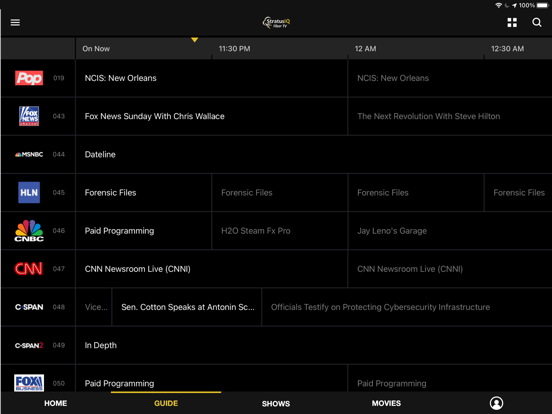
Task: Switch to grid view icon
Action: coord(512,23)
